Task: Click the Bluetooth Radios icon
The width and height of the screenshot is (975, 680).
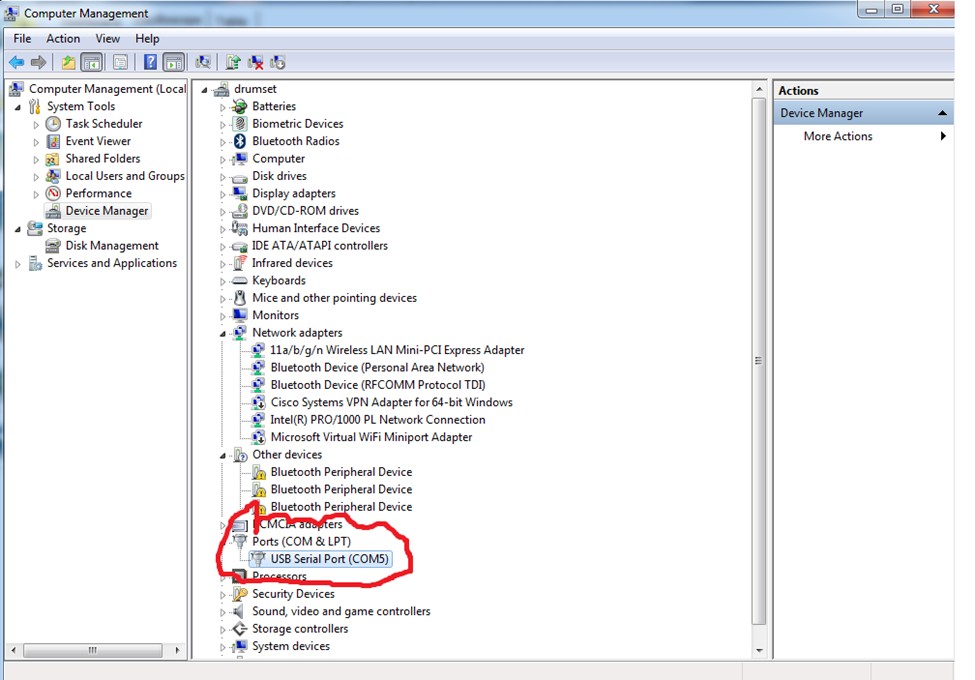Action: pyautogui.click(x=239, y=141)
